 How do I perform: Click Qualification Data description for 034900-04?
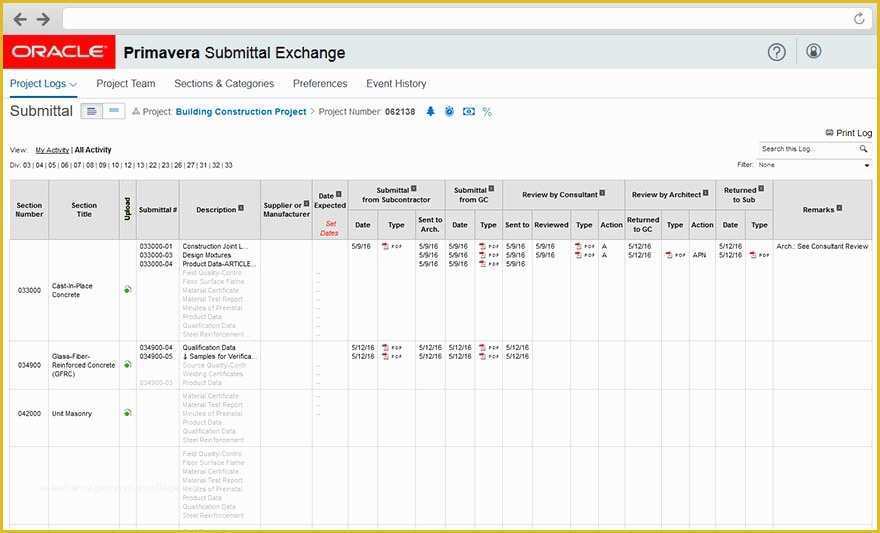tap(209, 347)
